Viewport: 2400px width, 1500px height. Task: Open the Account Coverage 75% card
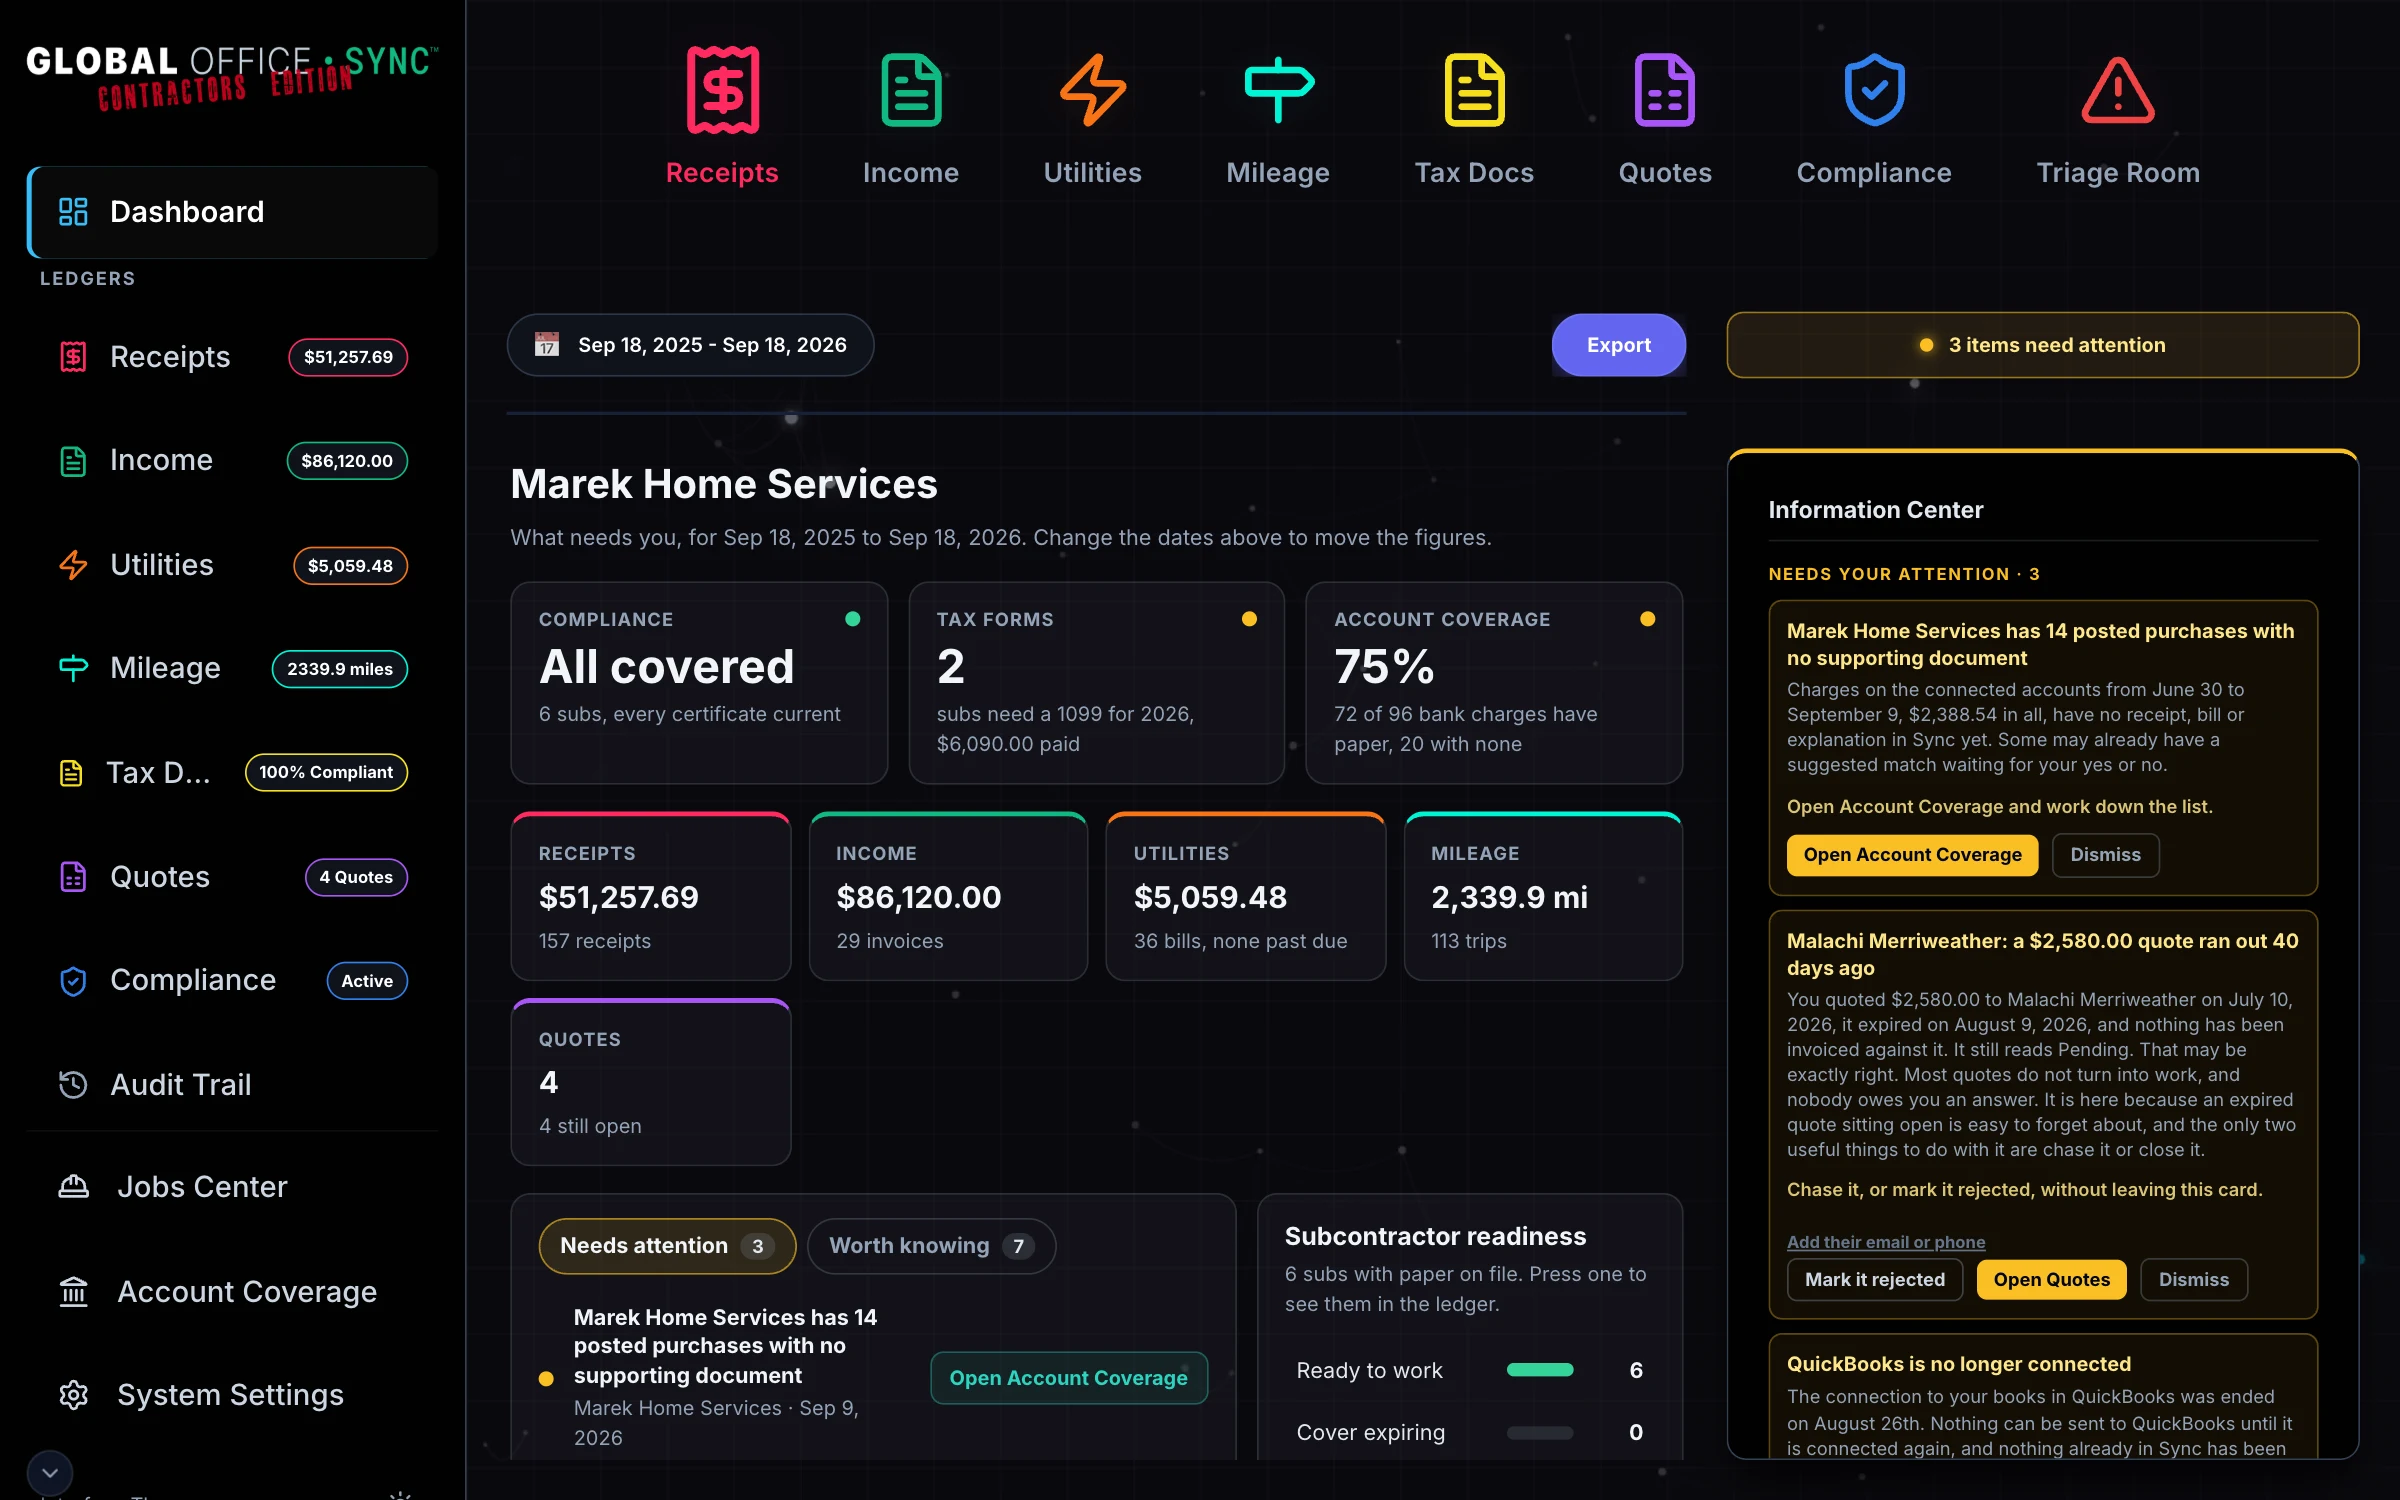click(x=1494, y=683)
